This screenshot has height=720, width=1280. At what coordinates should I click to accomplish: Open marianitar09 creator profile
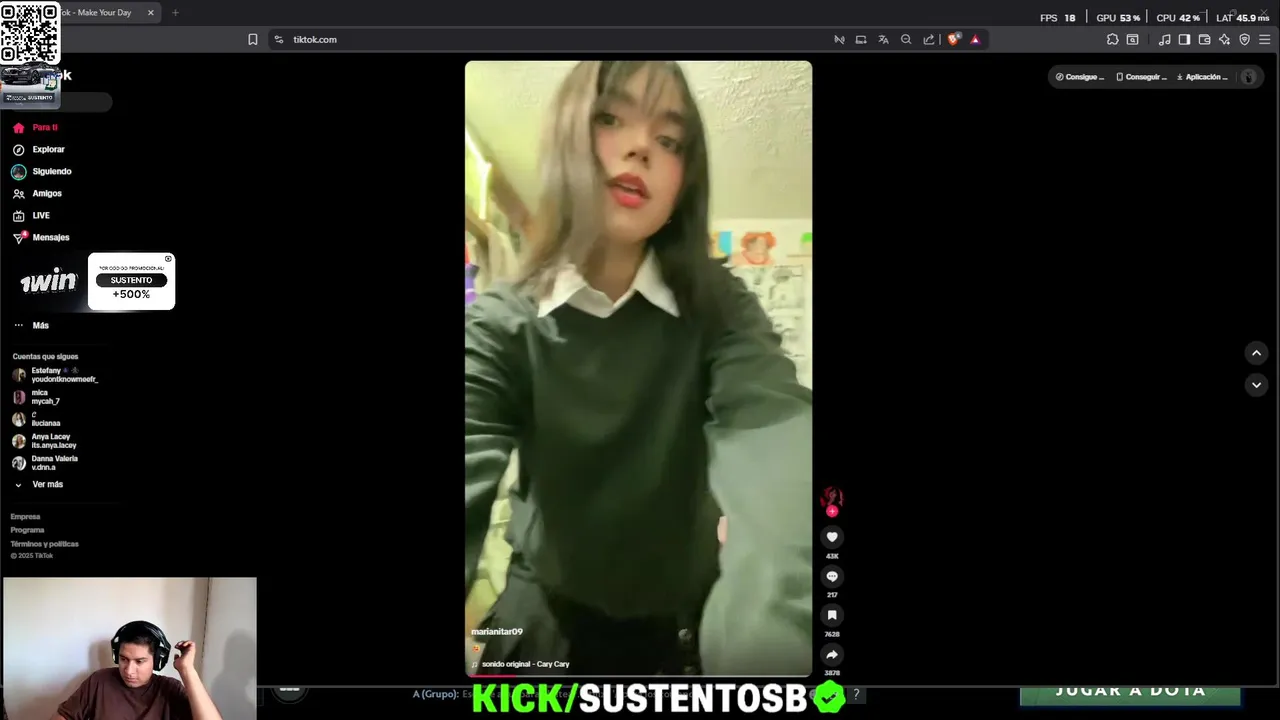497,632
